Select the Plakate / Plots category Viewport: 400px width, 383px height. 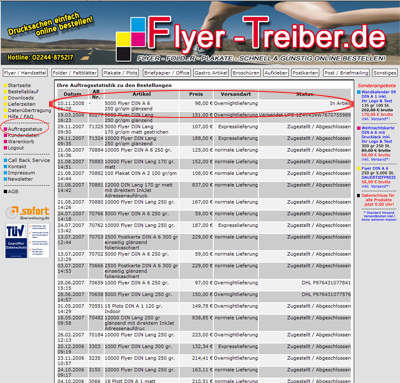[120, 73]
